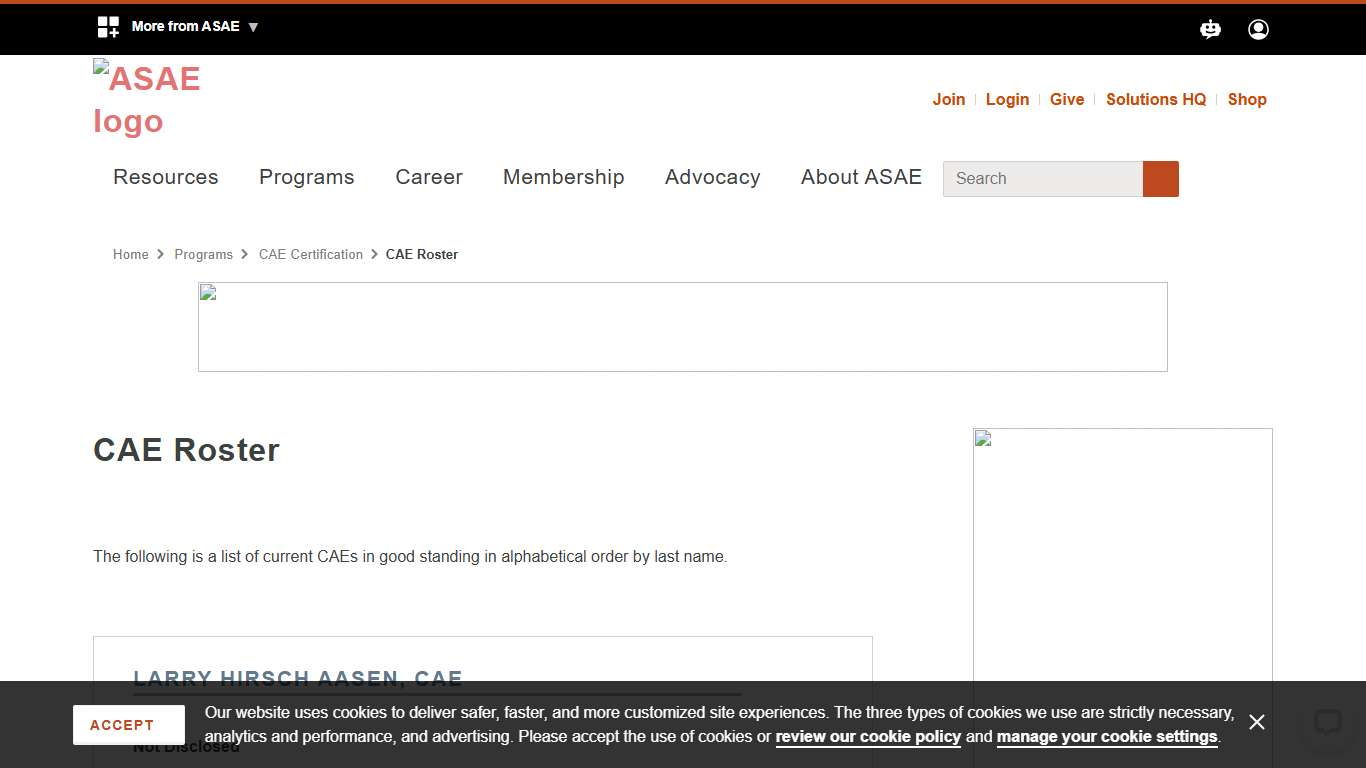Click the Join link
Screen dimensions: 1366x768
(948, 99)
